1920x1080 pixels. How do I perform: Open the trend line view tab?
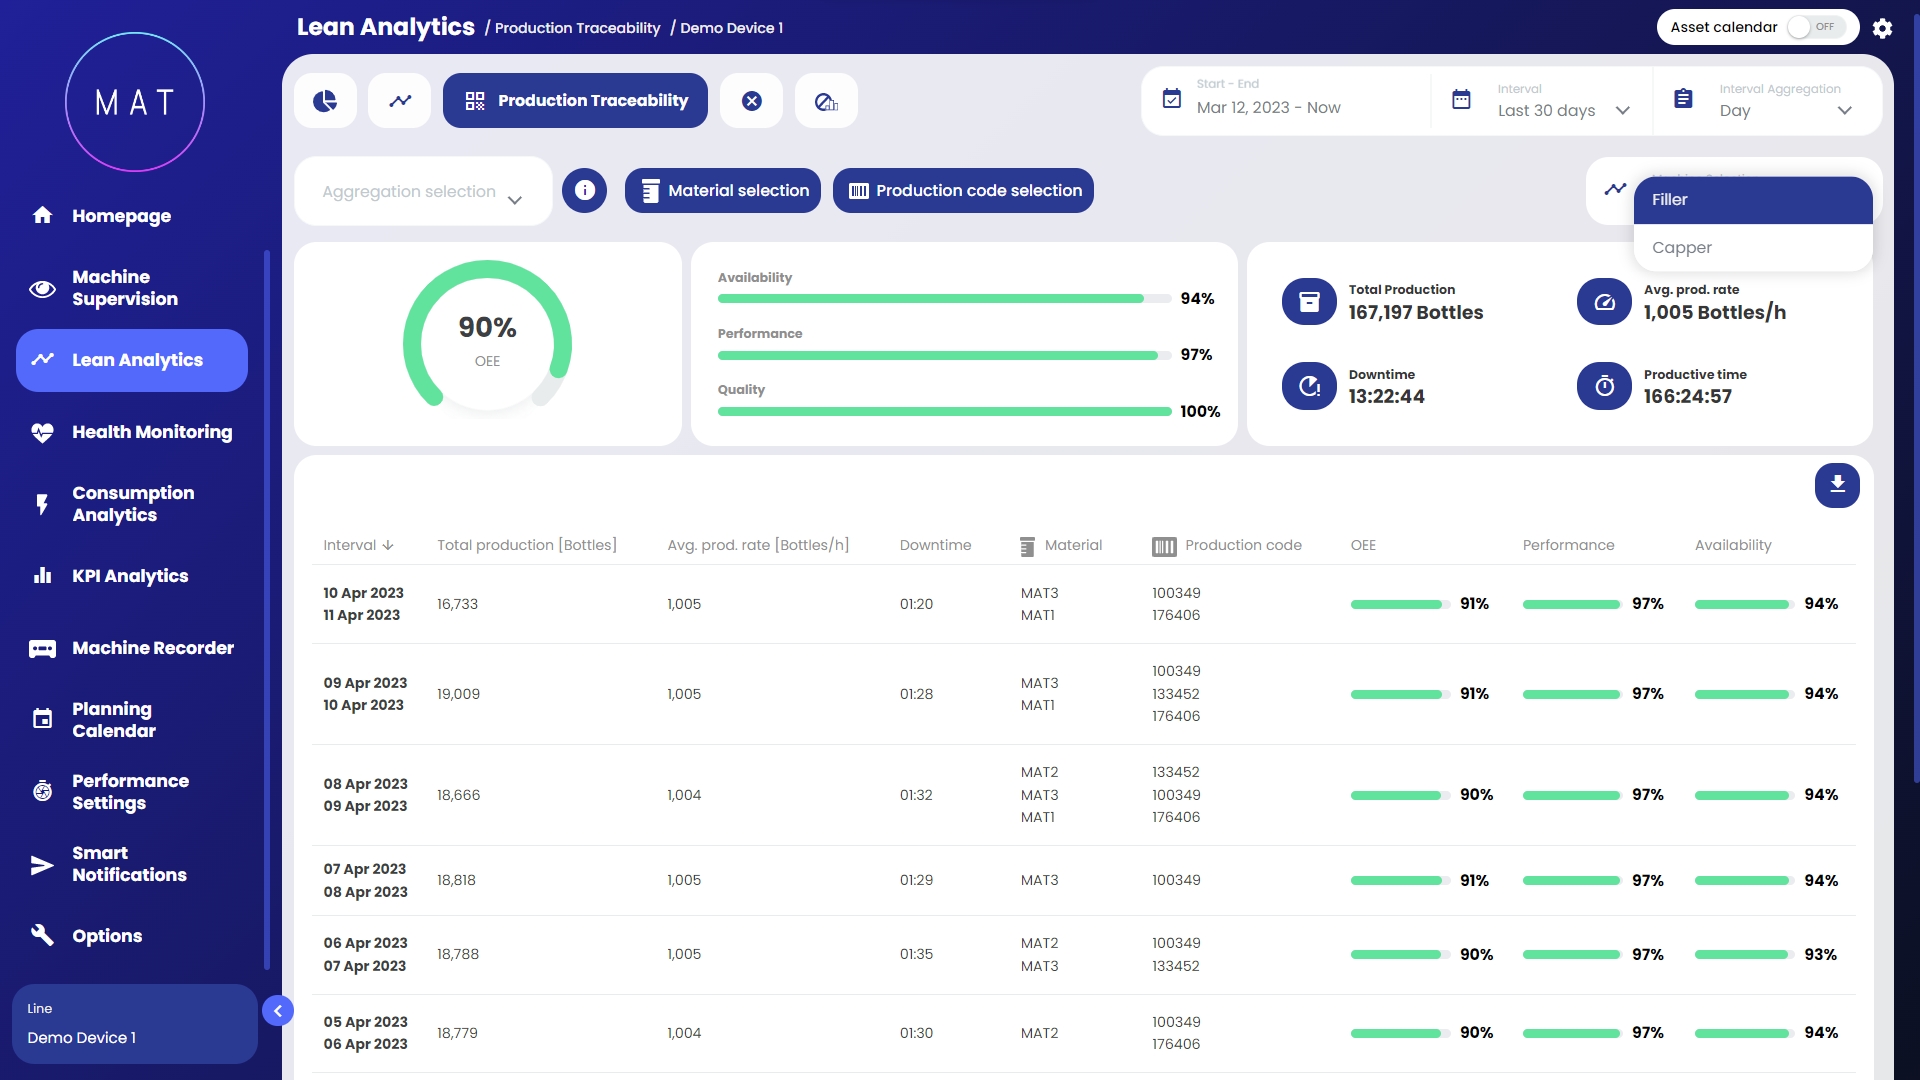point(400,101)
